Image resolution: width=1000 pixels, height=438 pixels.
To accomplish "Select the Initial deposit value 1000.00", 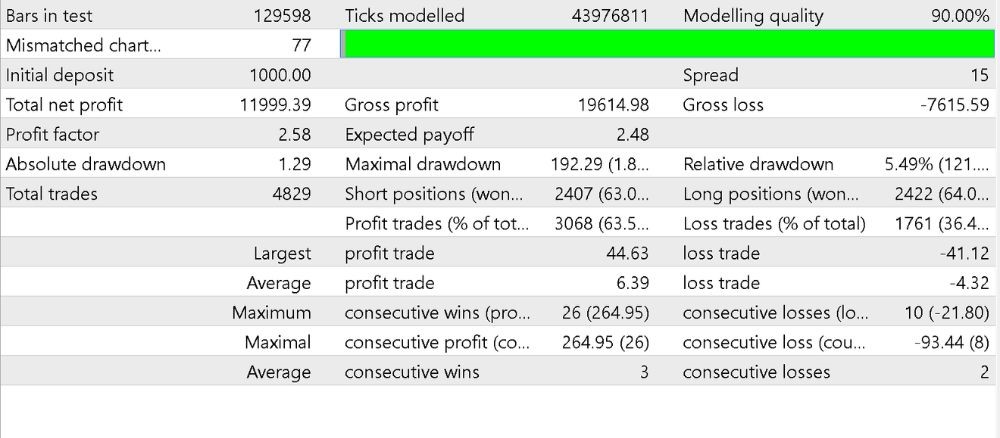I will [280, 75].
